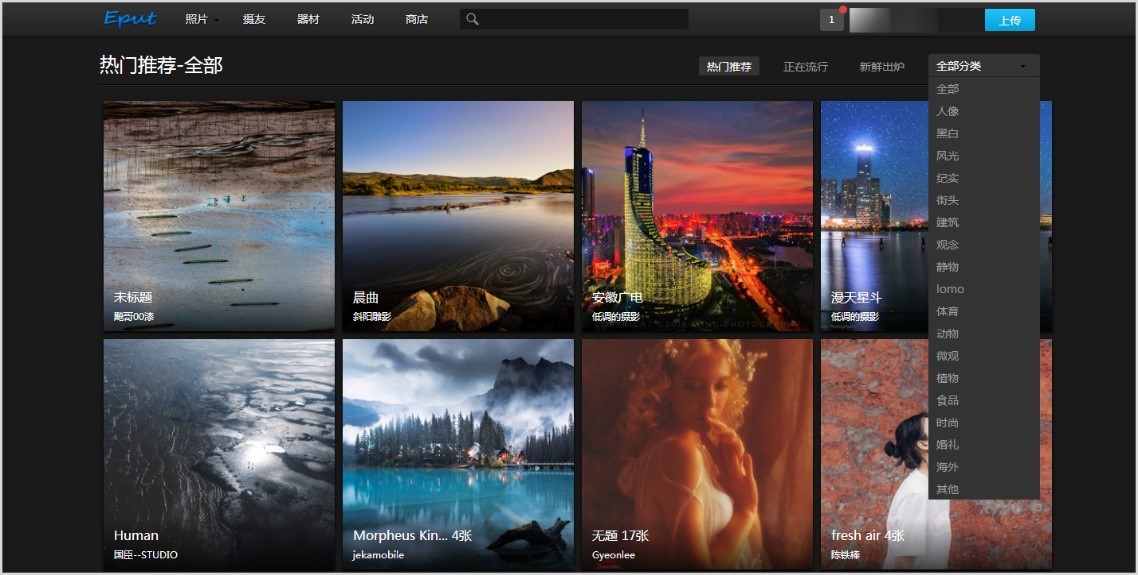The image size is (1138, 575).
Task: Open the Morpheus Kin... lake album
Action: pyautogui.click(x=458, y=454)
